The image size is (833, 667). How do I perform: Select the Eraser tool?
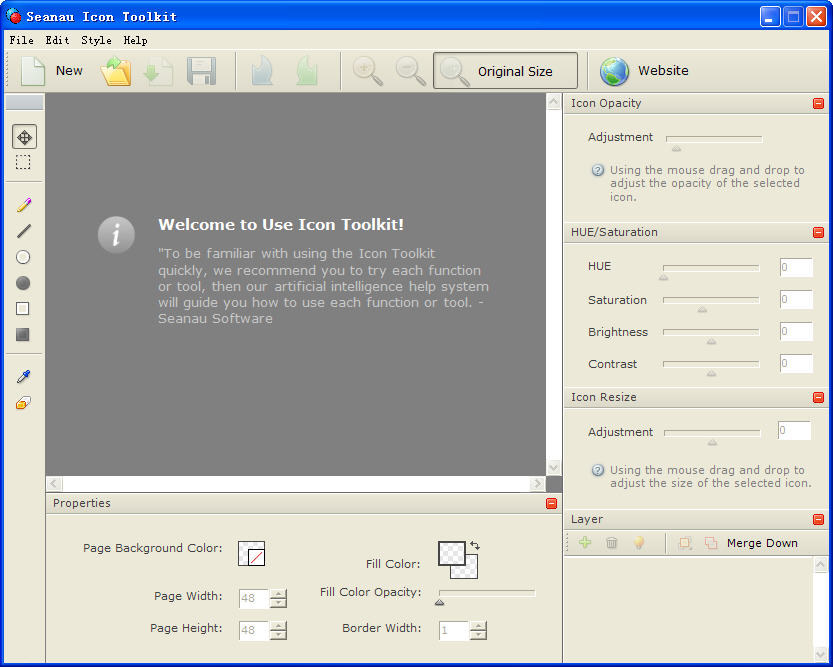coord(23,403)
